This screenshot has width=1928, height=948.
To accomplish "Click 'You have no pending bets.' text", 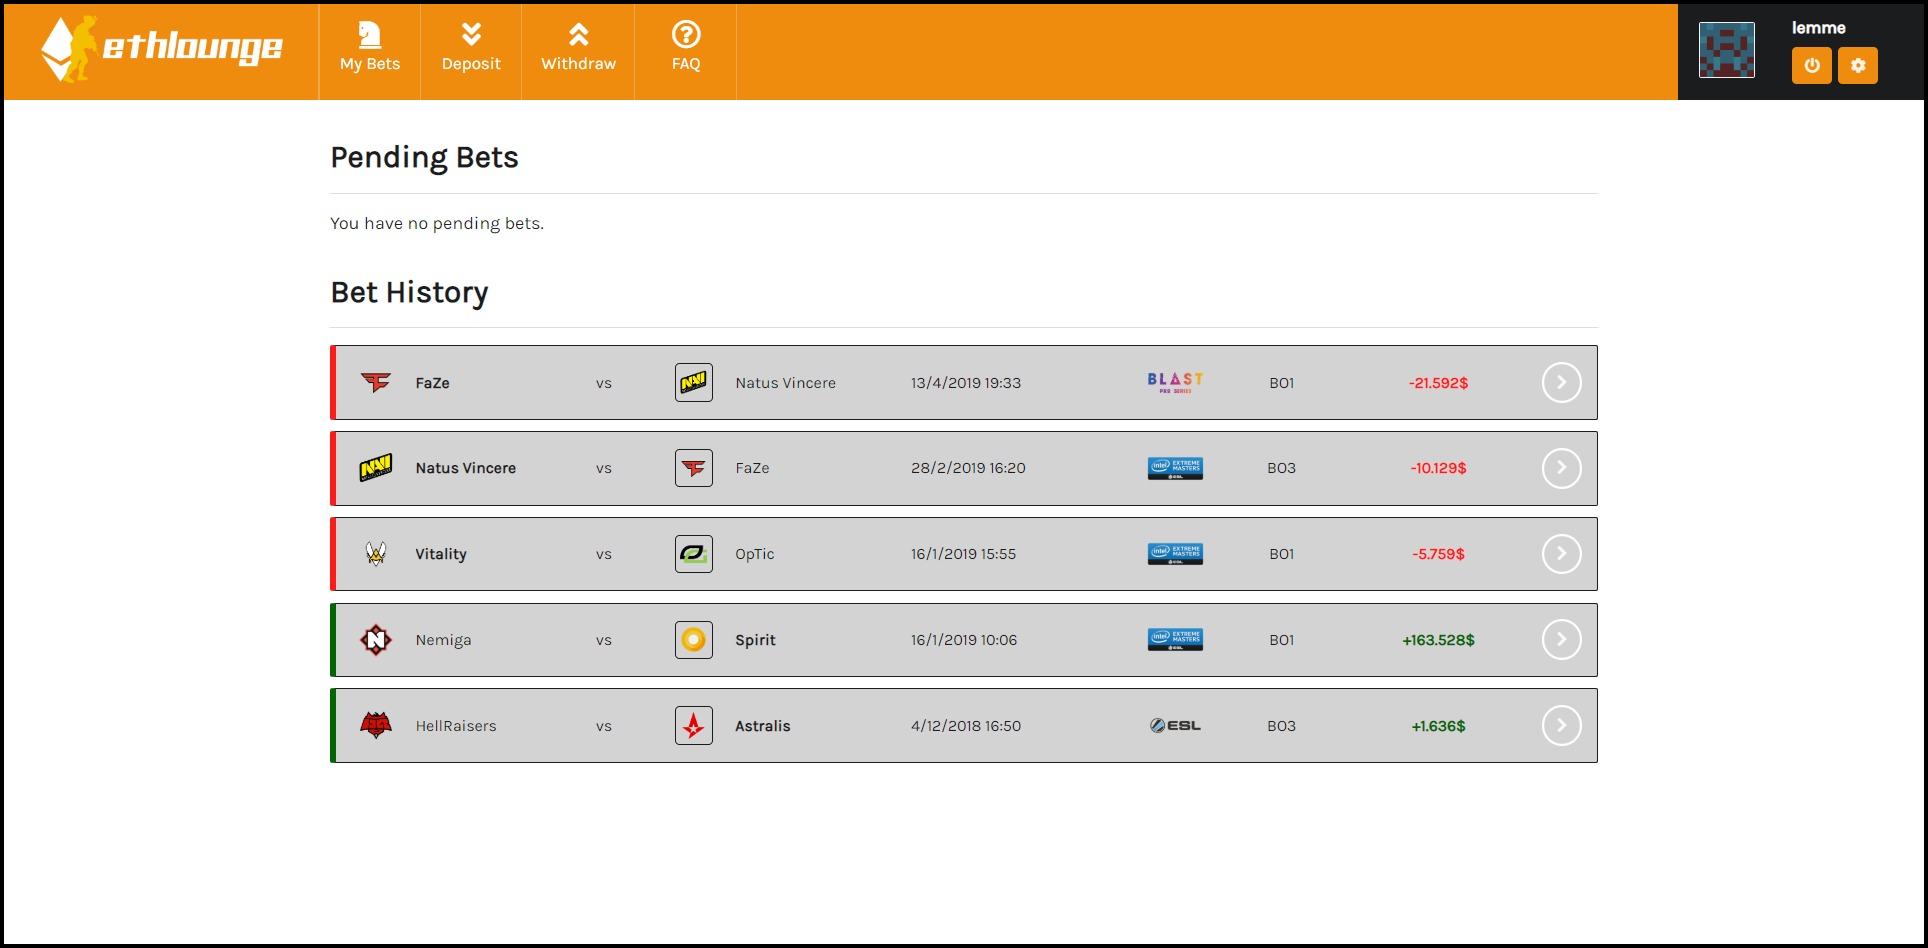I will [437, 223].
